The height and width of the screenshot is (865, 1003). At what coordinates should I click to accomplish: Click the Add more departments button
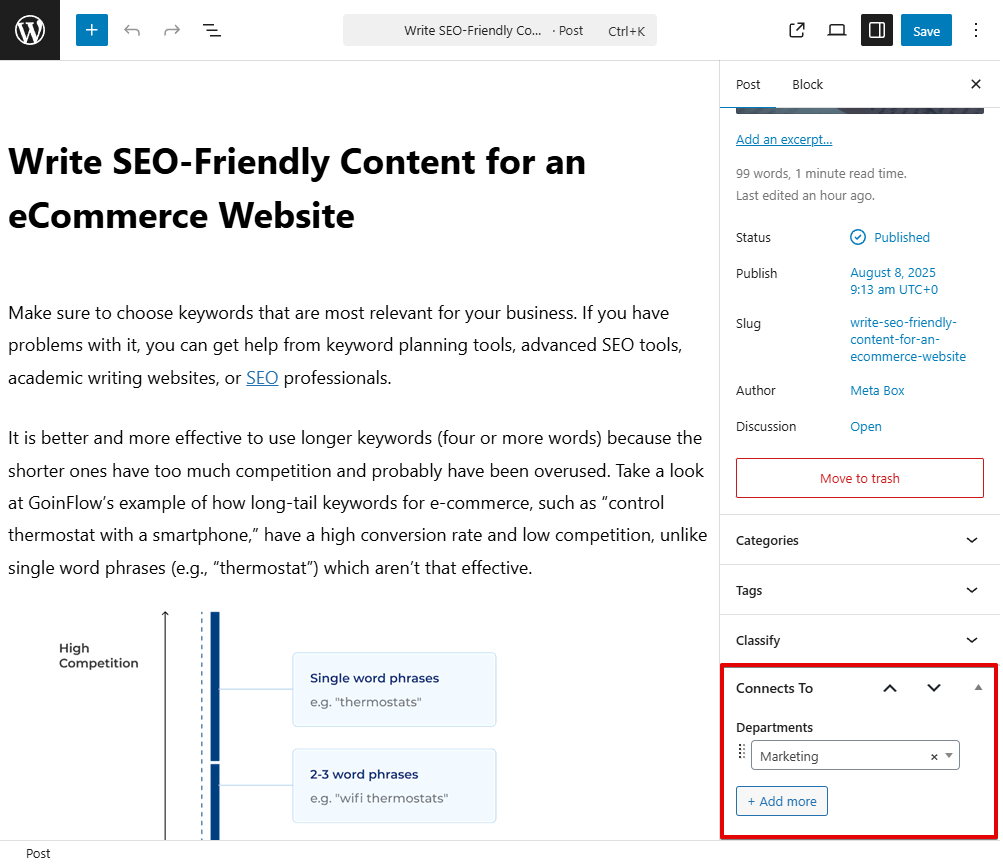[781, 801]
